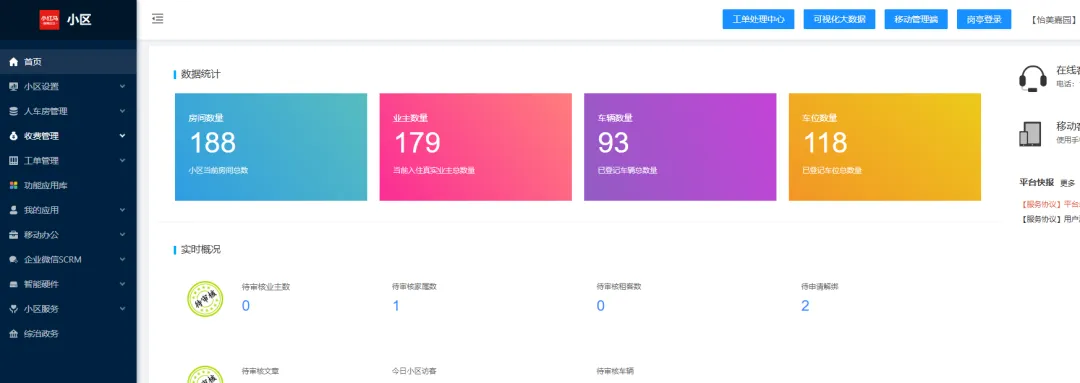Screen dimensions: 1080x383
Task: Click the 收费管理 money bag icon
Action: coord(13,136)
